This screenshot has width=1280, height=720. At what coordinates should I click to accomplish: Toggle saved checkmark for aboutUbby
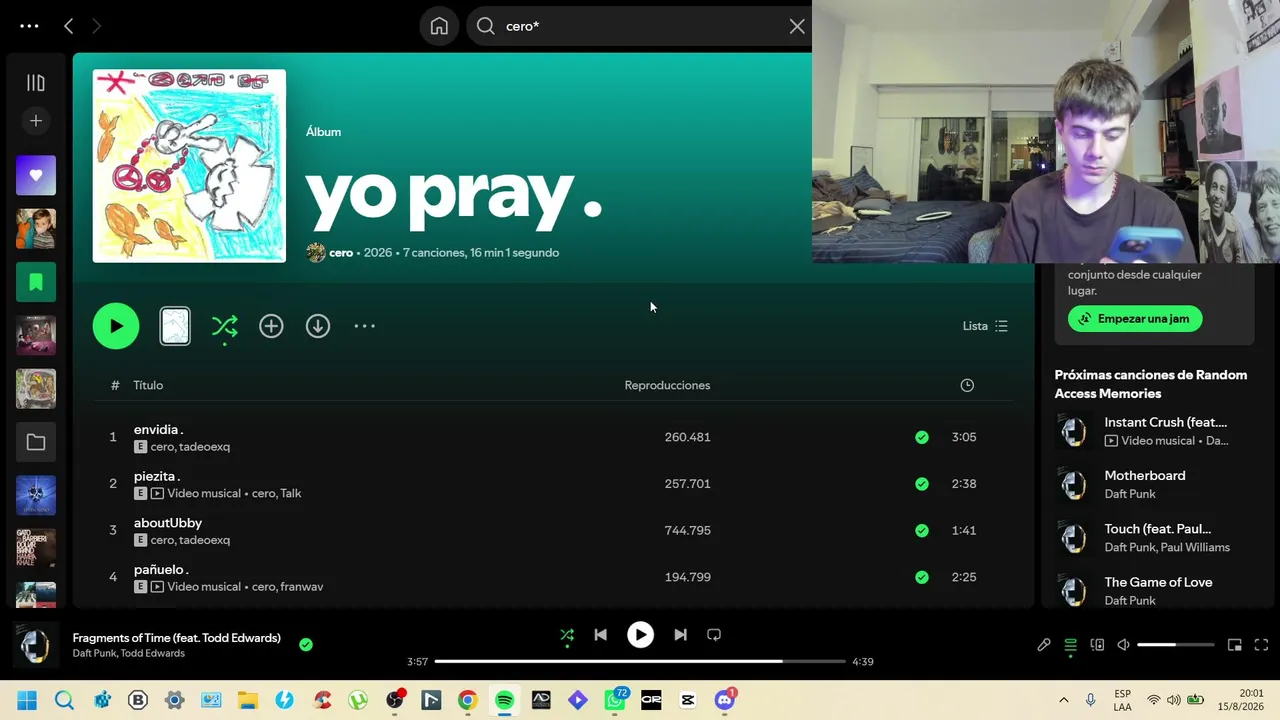[922, 530]
